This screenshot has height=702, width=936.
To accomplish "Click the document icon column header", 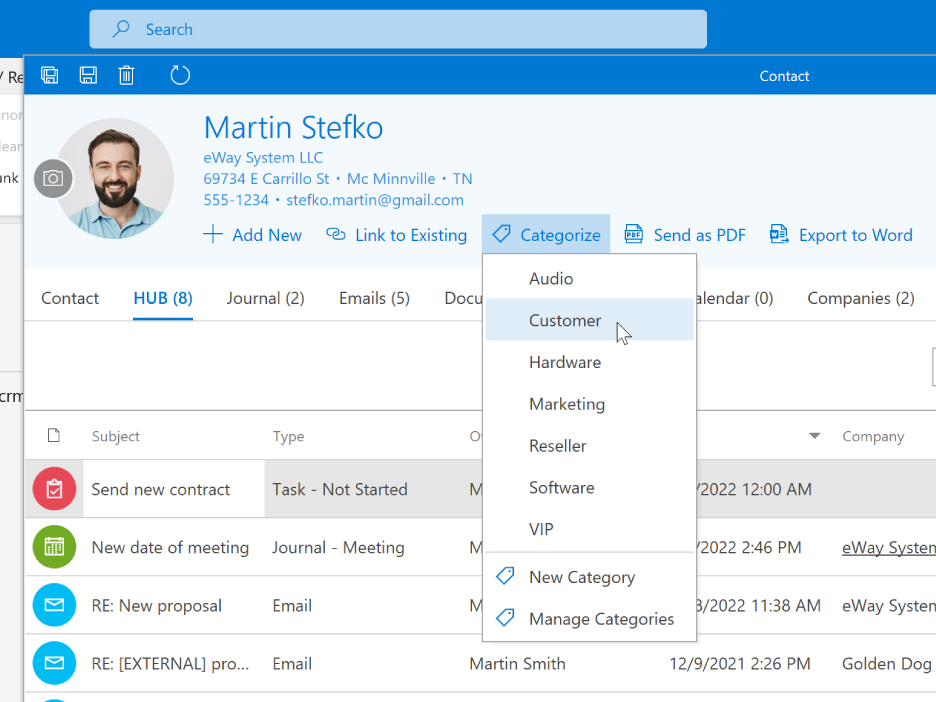I will pyautogui.click(x=54, y=435).
